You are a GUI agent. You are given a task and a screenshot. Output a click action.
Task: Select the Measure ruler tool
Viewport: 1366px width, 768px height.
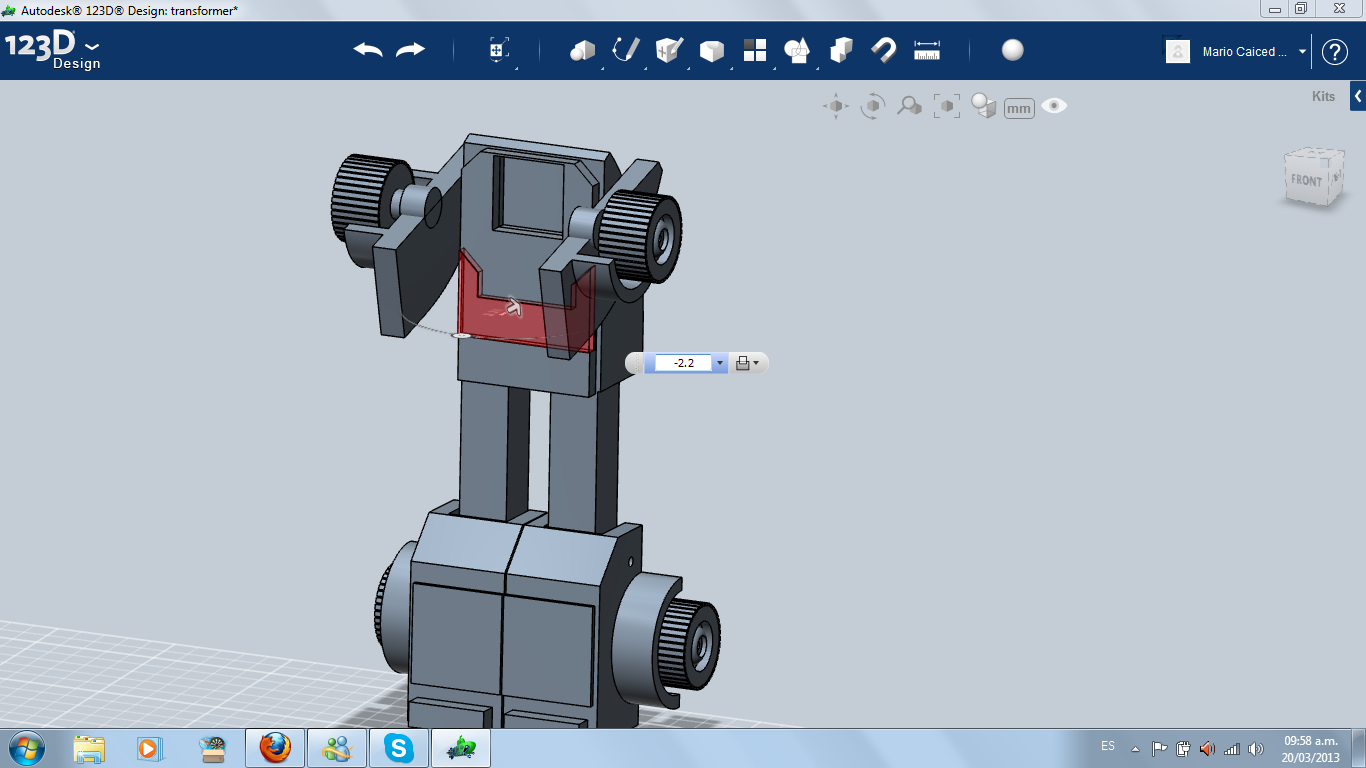coord(927,50)
